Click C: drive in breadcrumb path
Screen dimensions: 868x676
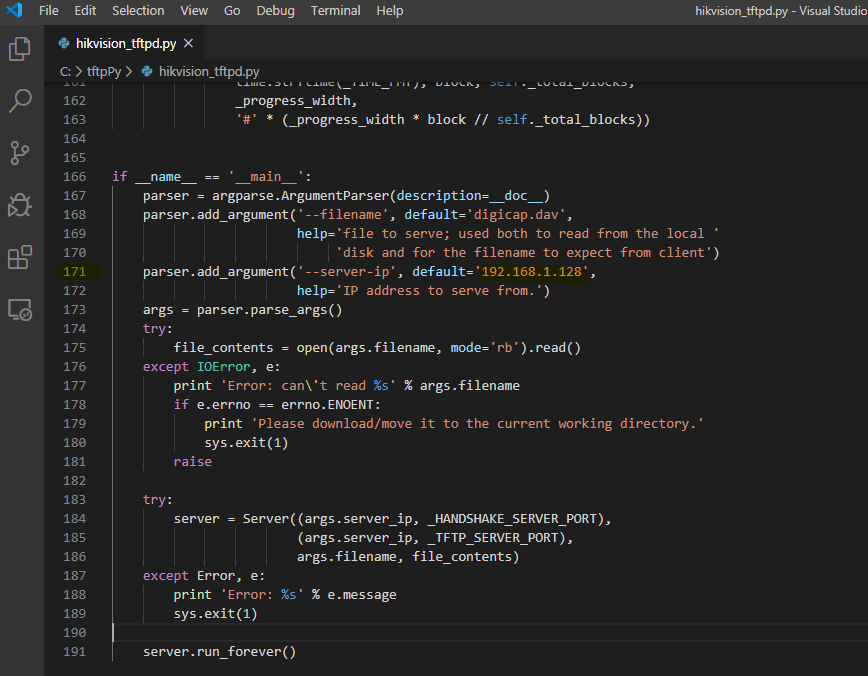click(66, 72)
